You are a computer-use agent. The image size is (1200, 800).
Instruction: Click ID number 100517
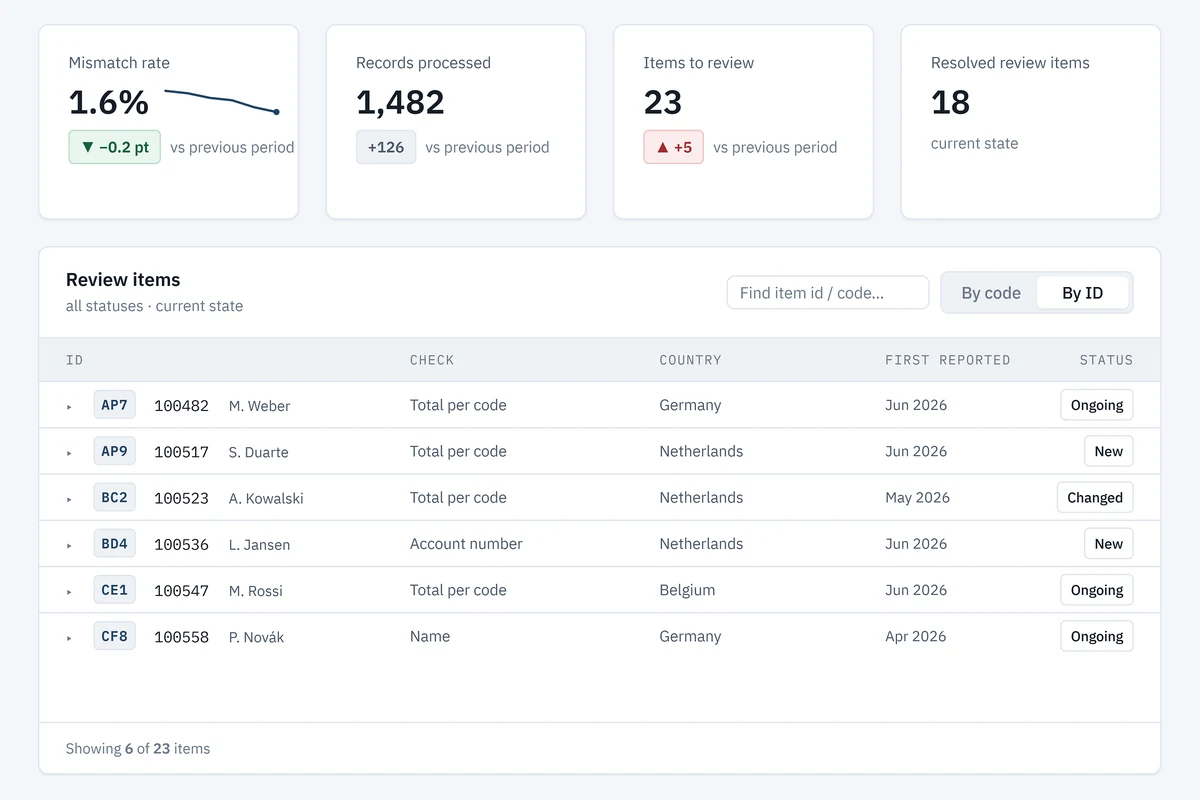pyautogui.click(x=181, y=452)
